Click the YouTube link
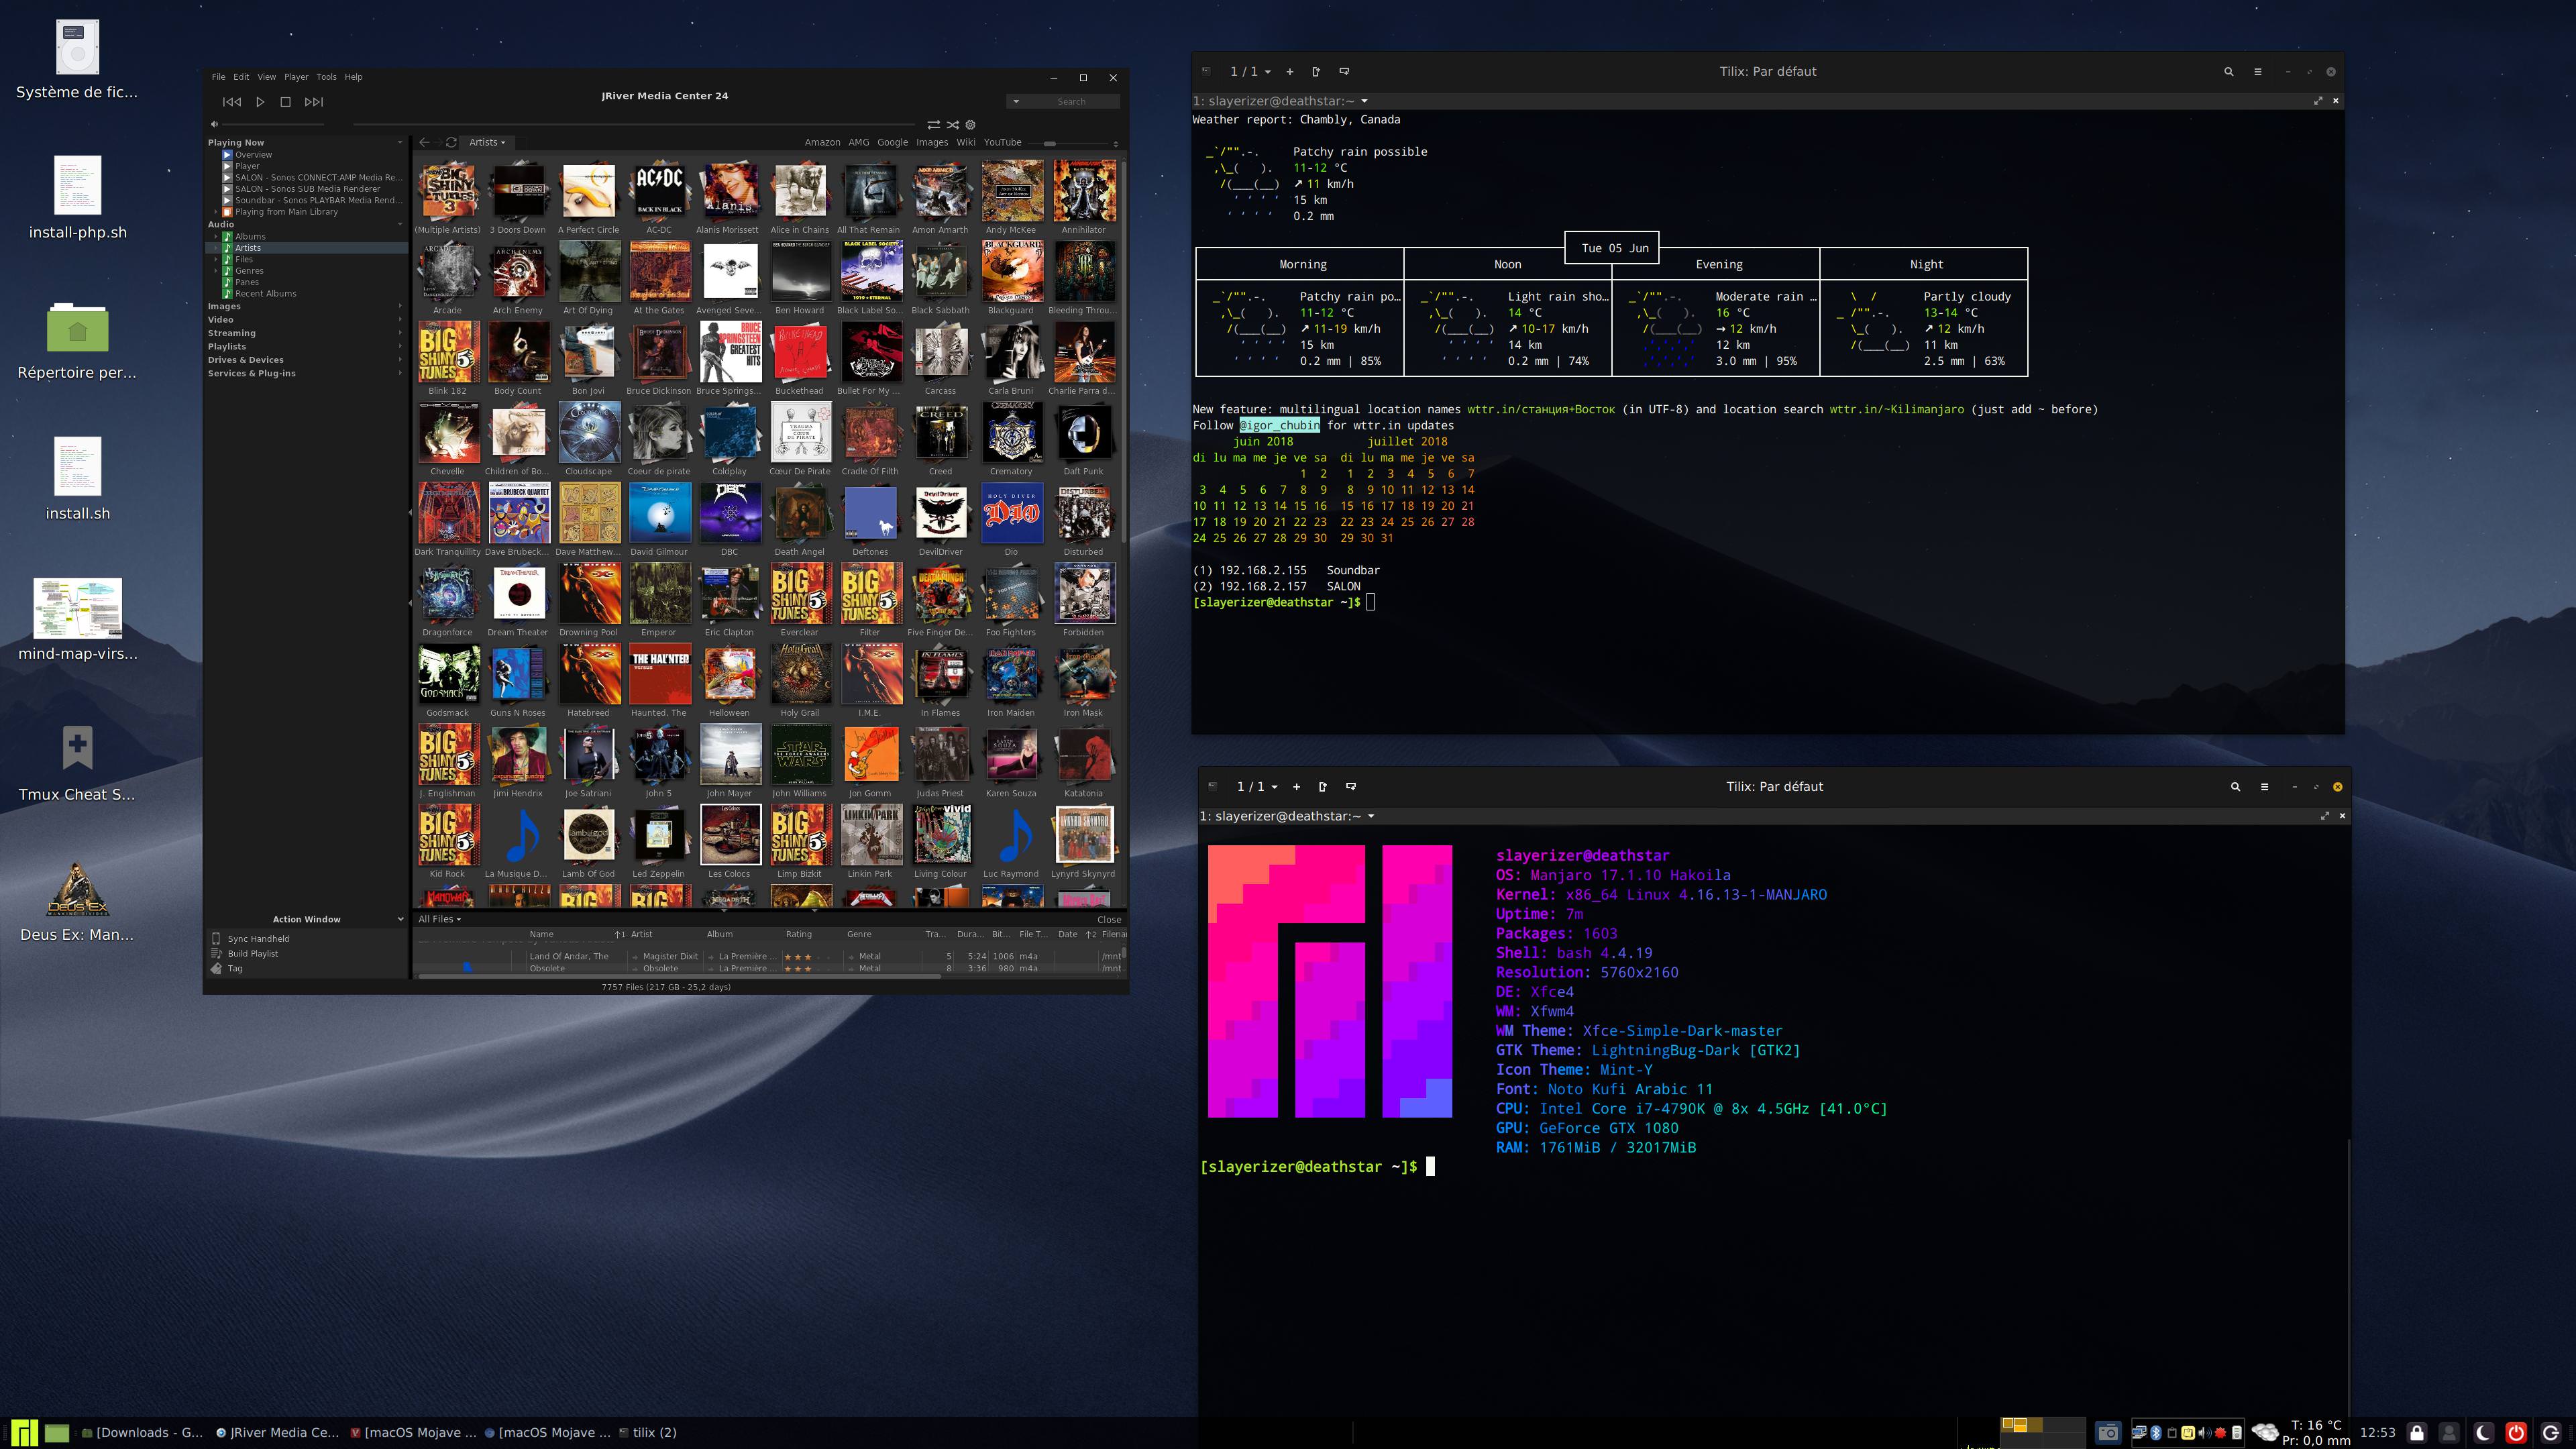 pos(1002,142)
